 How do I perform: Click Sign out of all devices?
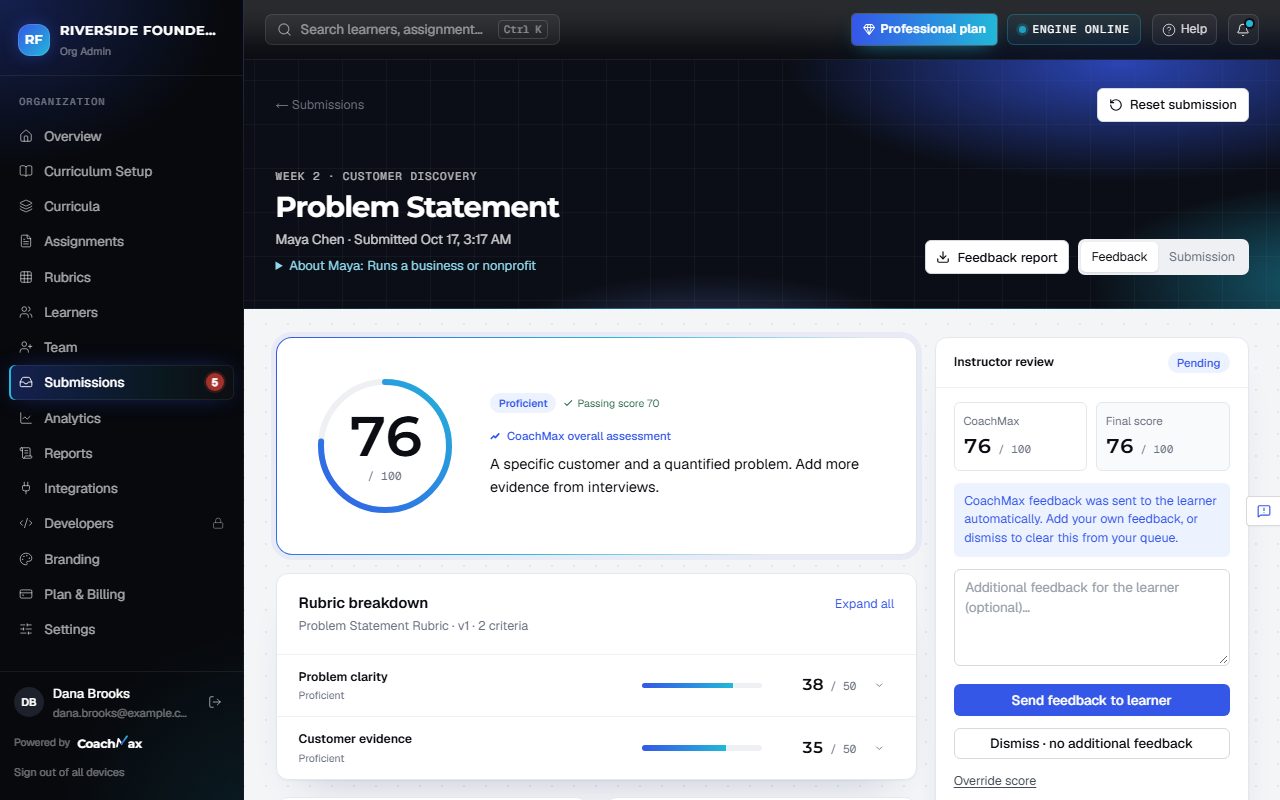[x=69, y=772]
